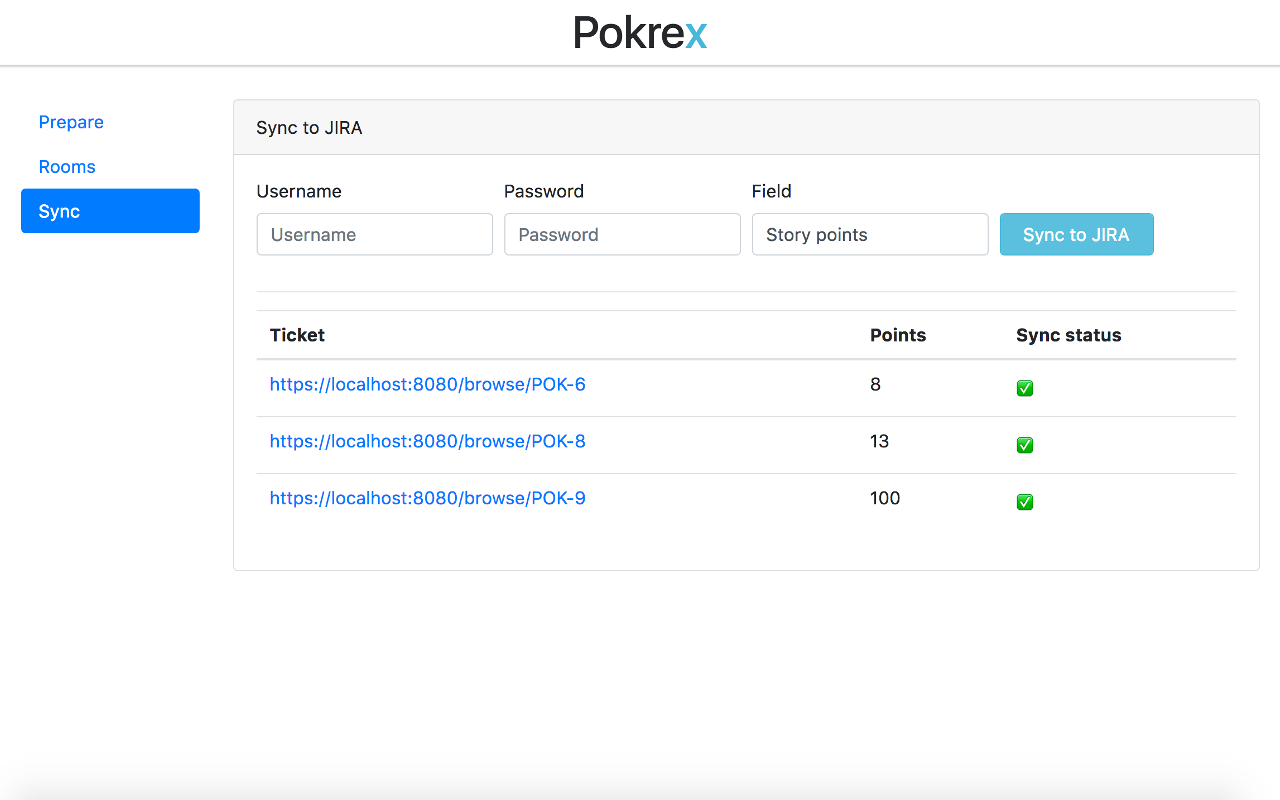The width and height of the screenshot is (1280, 800).
Task: Click the Sync to JIRA button
Action: click(1076, 234)
